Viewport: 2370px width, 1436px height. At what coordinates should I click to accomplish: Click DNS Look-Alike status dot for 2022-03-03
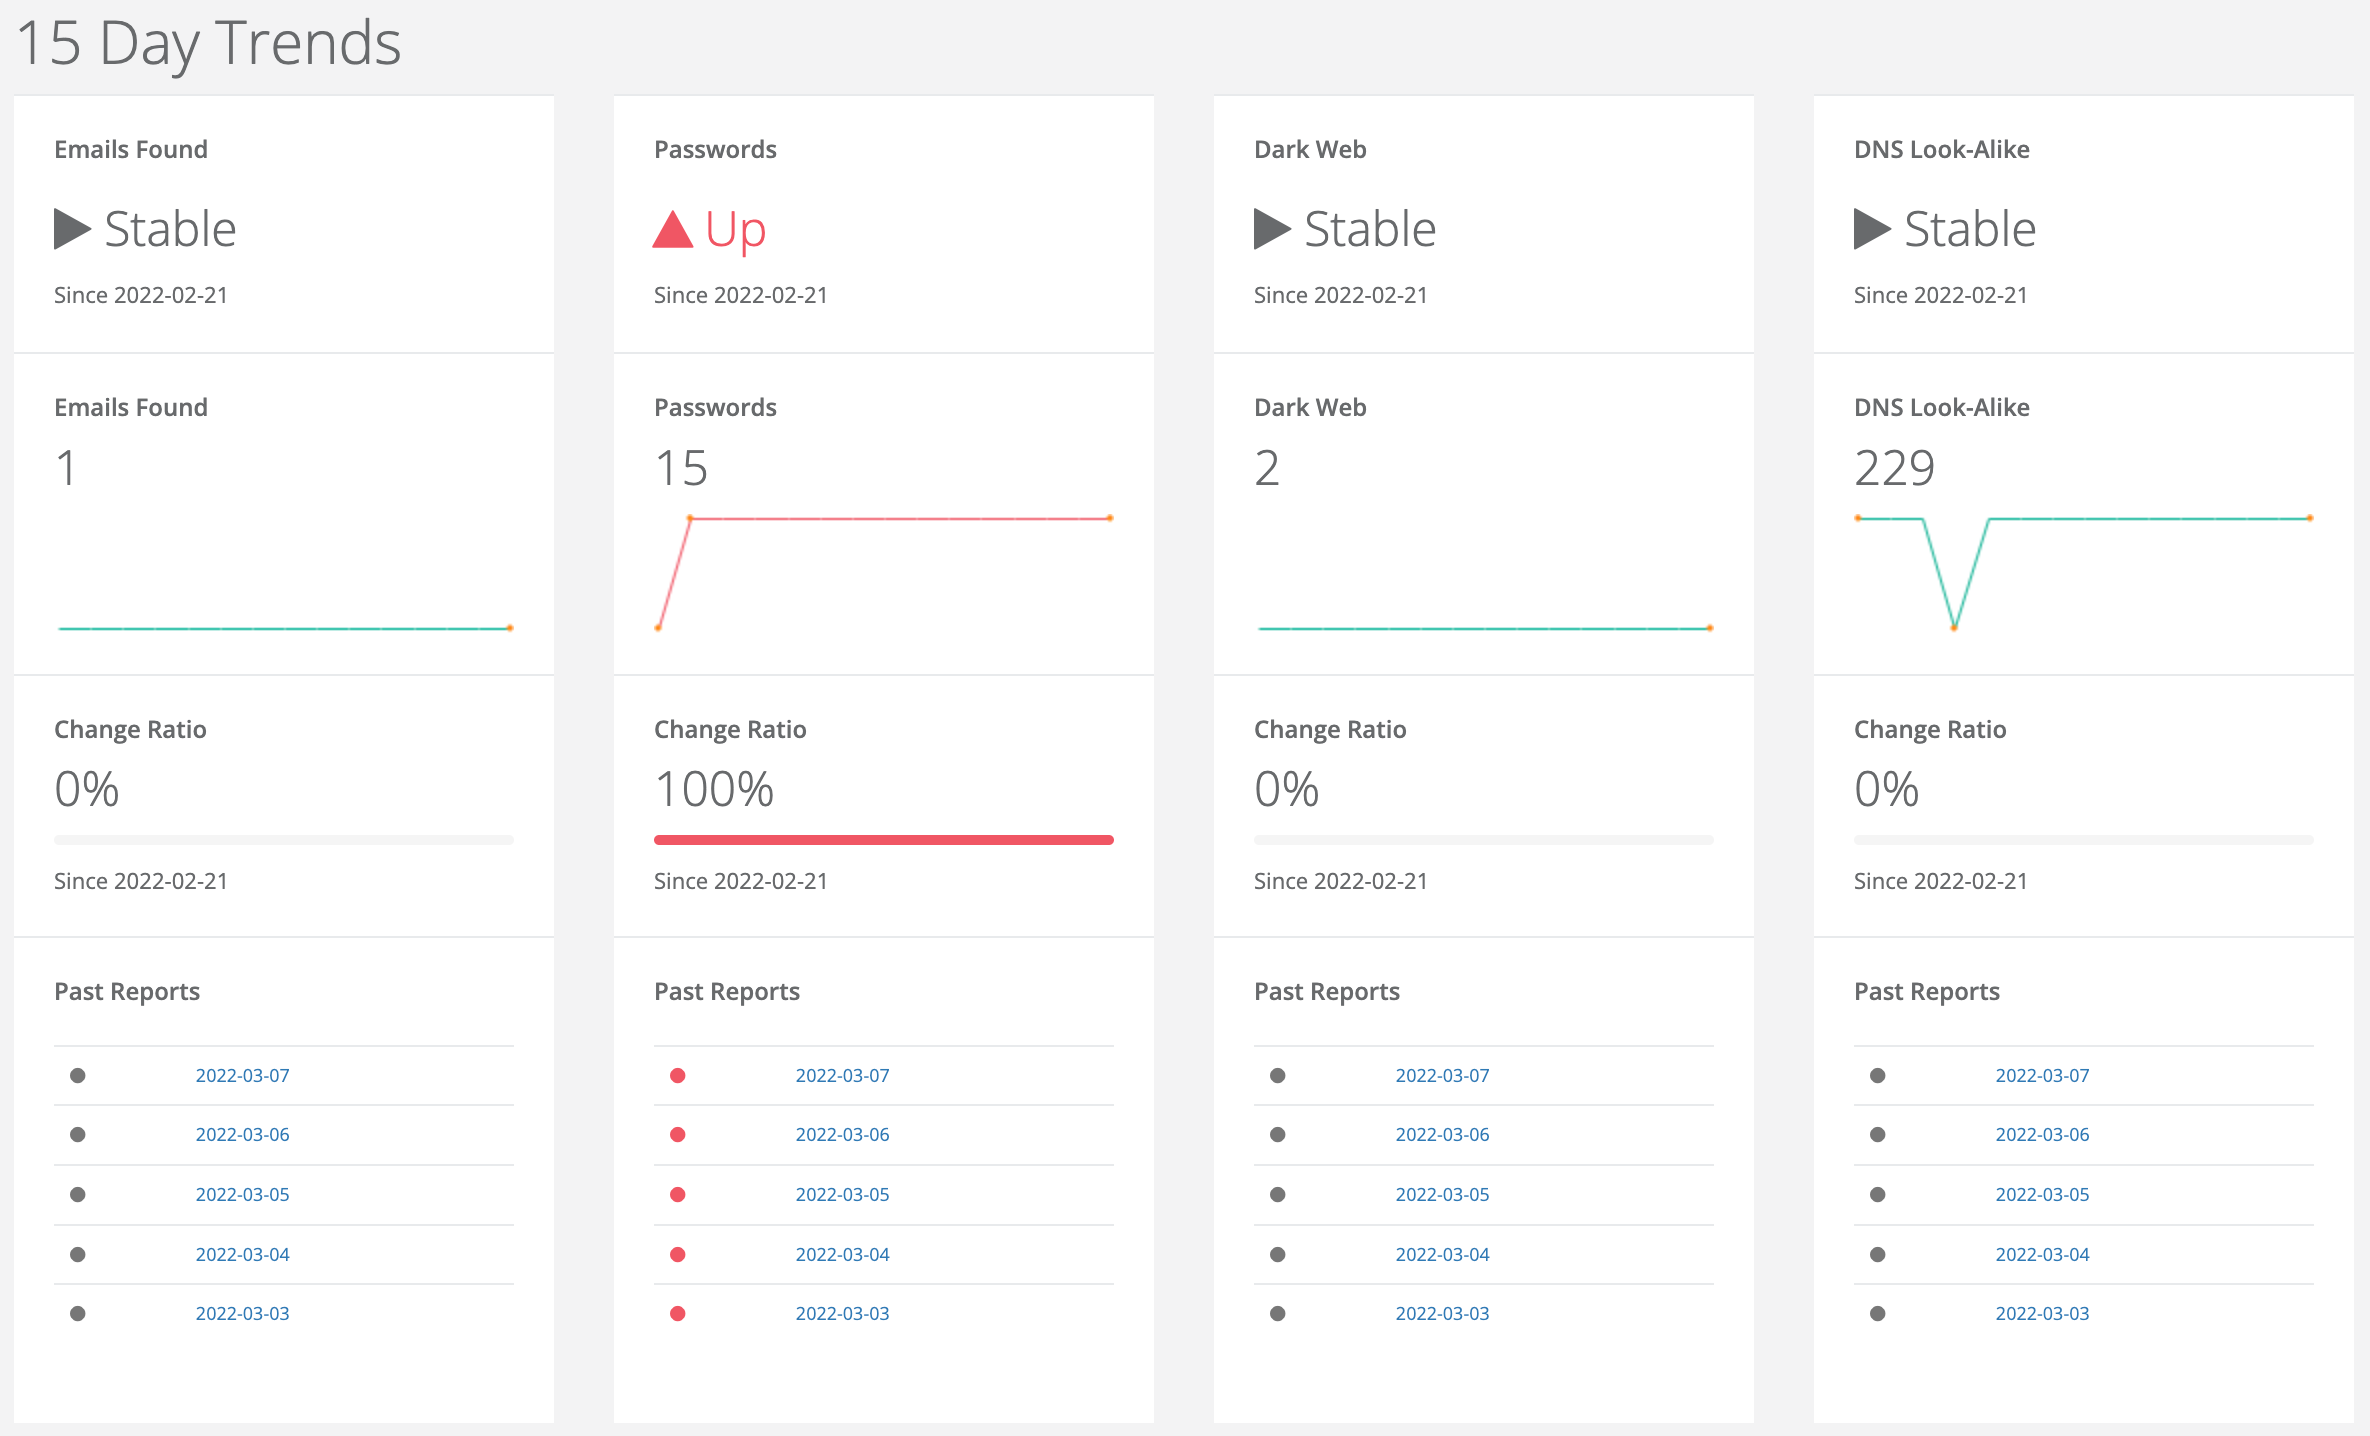tap(1878, 1313)
